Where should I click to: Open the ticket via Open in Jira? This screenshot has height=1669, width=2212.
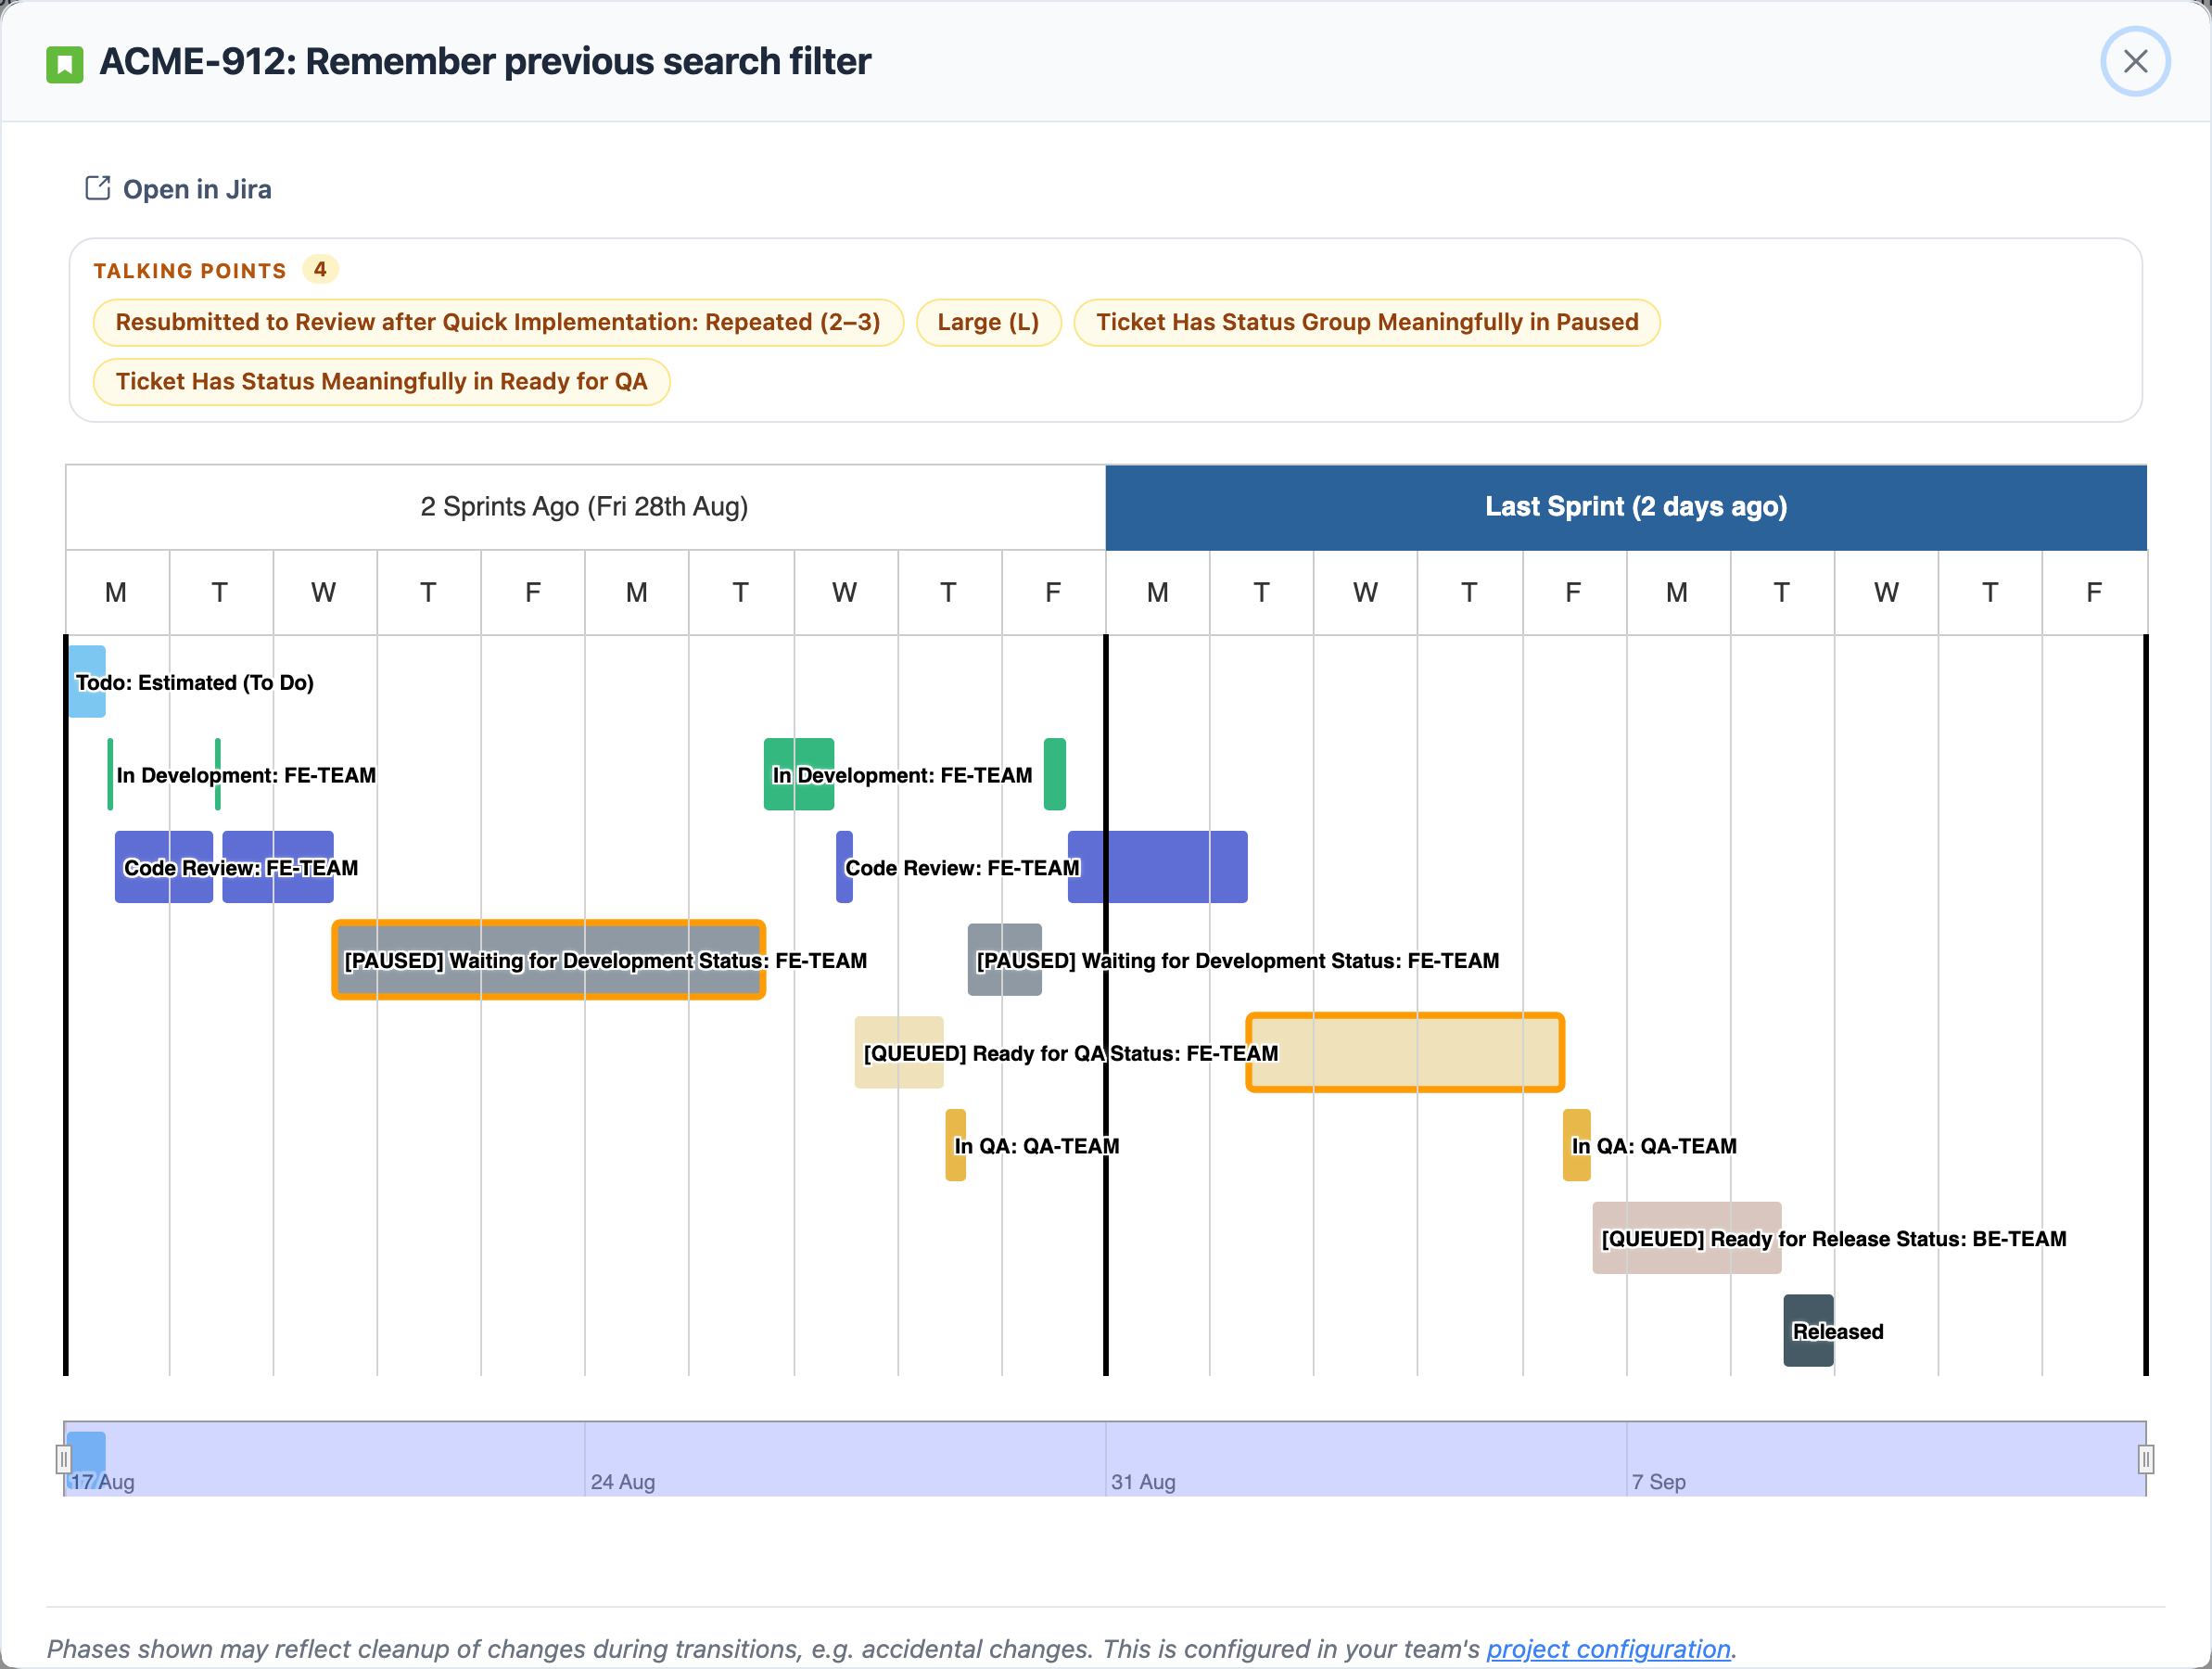click(x=178, y=189)
